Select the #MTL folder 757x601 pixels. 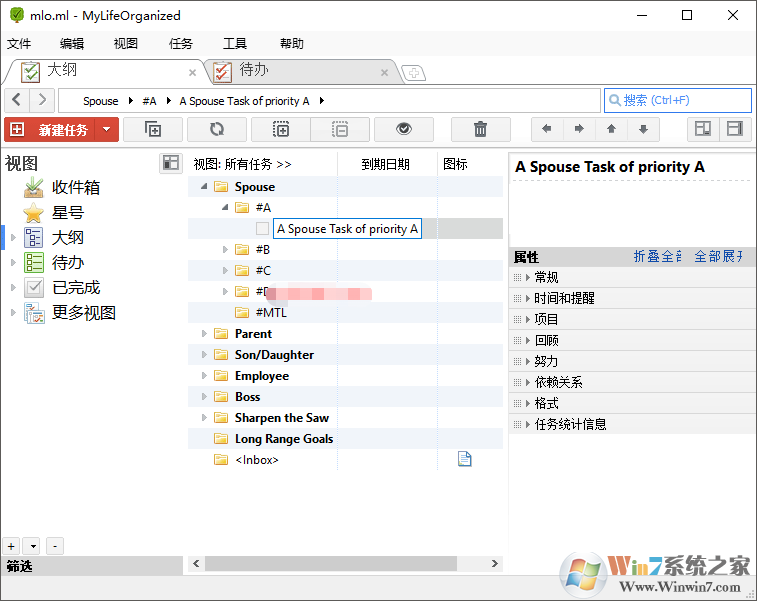[x=271, y=313]
